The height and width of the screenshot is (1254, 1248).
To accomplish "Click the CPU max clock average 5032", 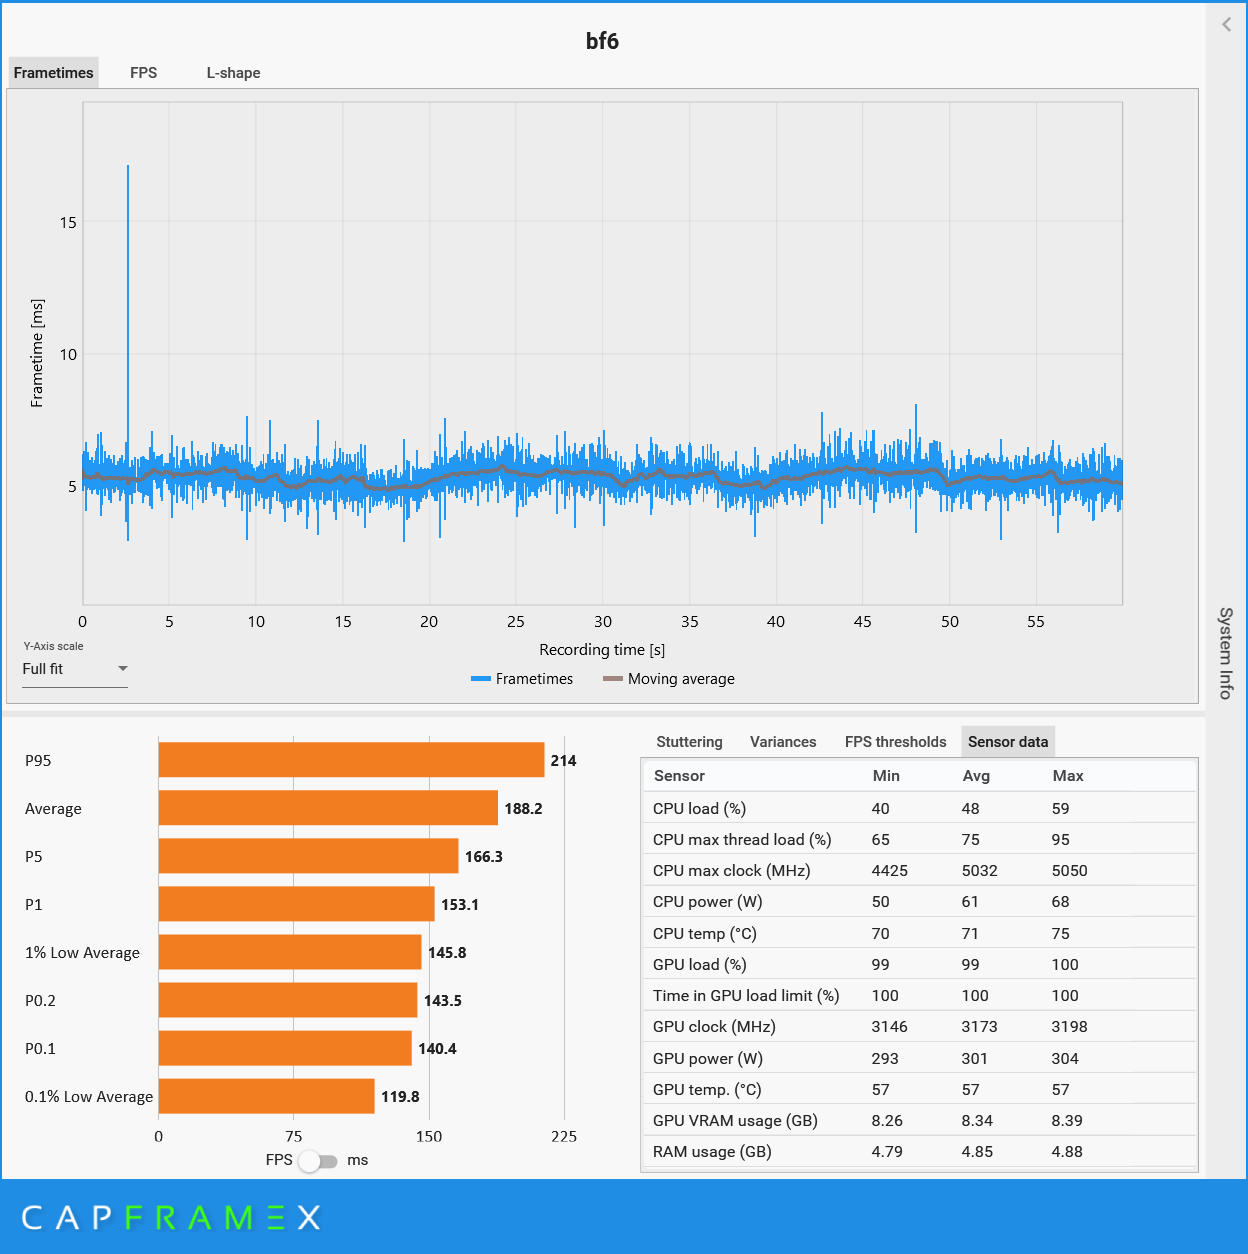I will [979, 870].
